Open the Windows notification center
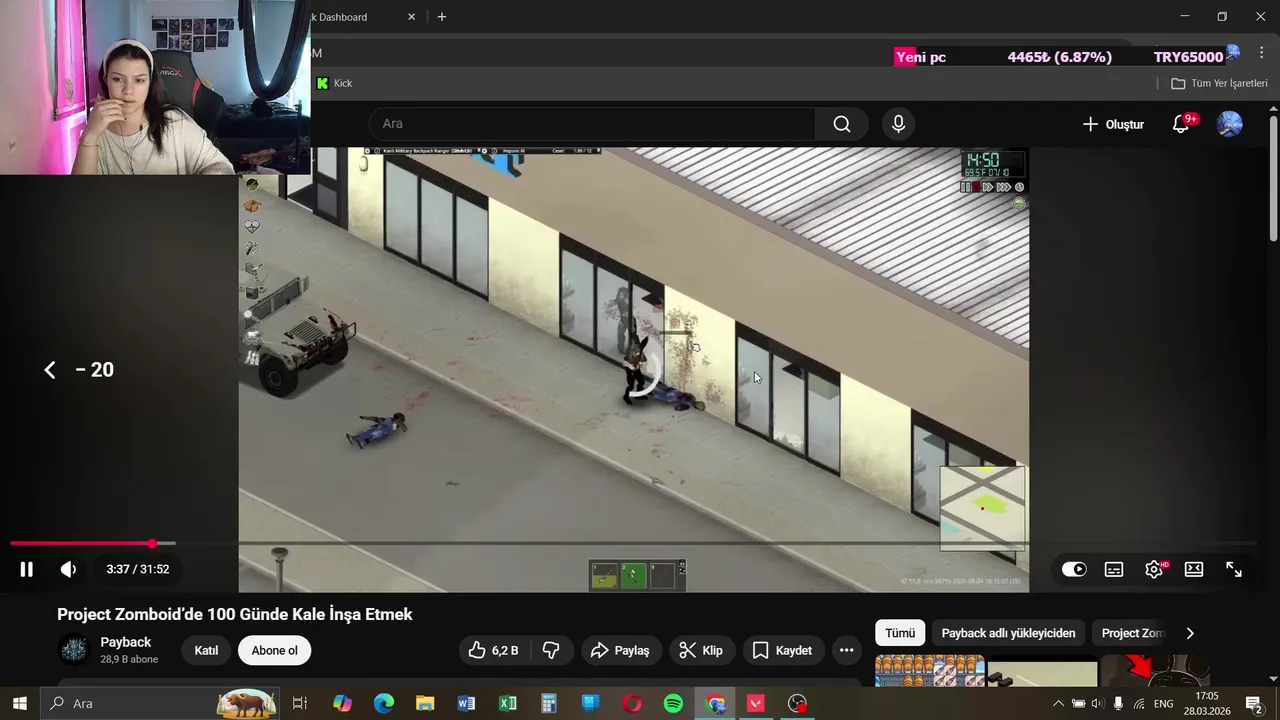This screenshot has height=720, width=1280. click(1254, 703)
